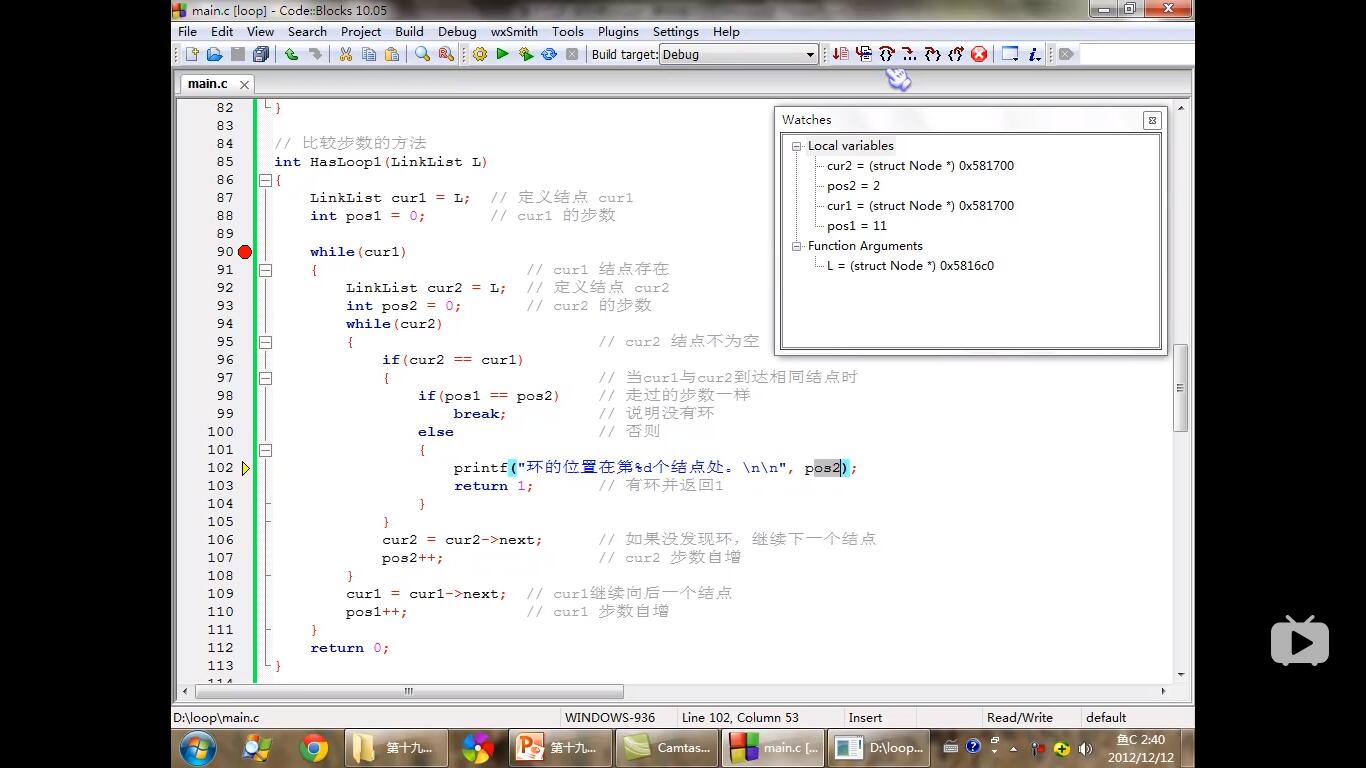Click the Undo arrow icon
This screenshot has height=768, width=1366.
coord(291,54)
